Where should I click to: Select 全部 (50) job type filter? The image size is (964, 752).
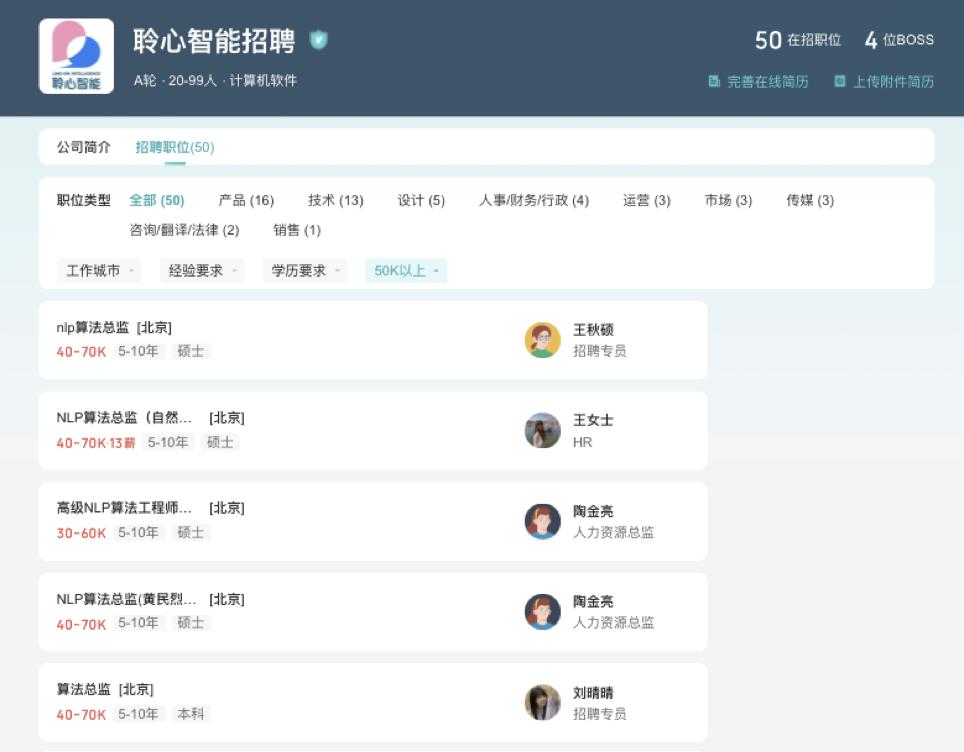[157, 200]
